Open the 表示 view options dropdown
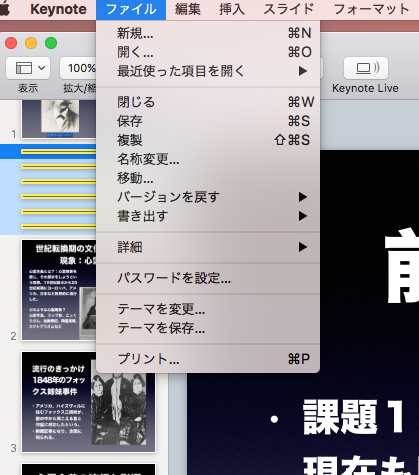419x475 pixels. pos(28,68)
